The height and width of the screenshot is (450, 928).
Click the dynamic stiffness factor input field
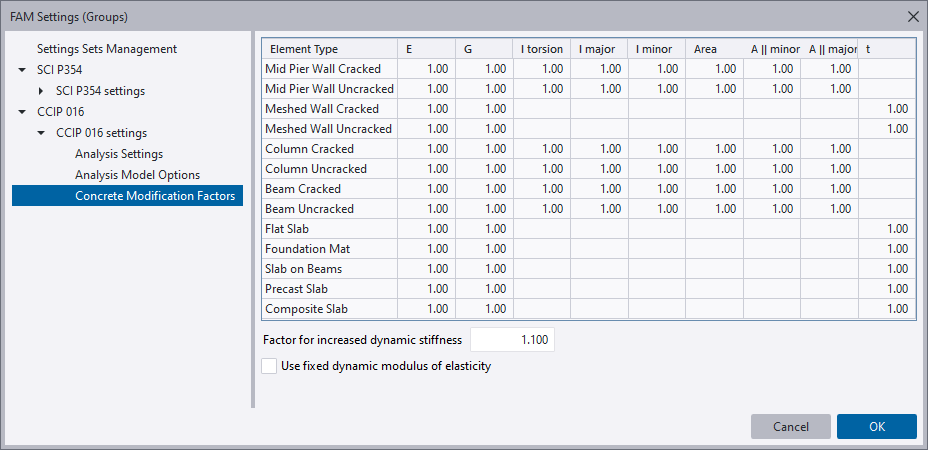click(x=512, y=340)
